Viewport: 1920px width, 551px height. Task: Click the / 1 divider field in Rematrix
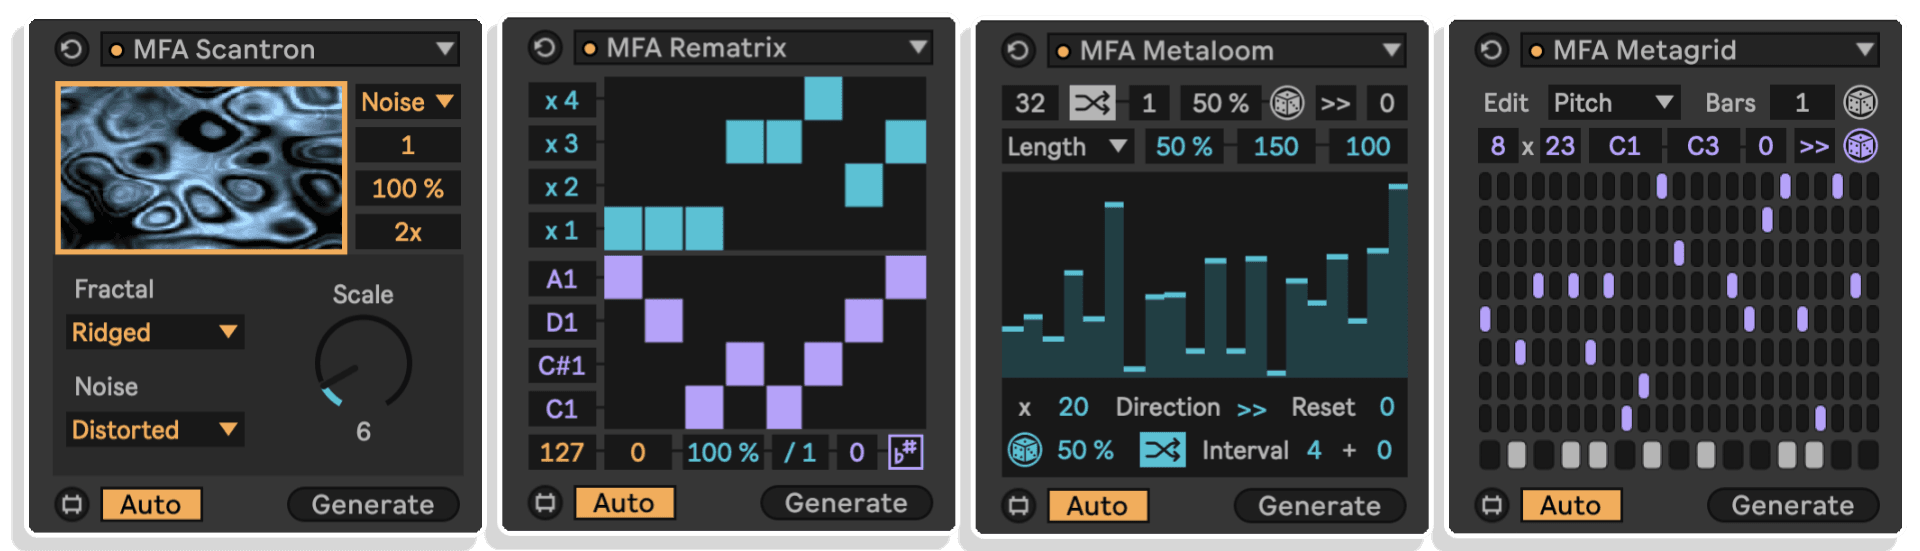tap(799, 452)
